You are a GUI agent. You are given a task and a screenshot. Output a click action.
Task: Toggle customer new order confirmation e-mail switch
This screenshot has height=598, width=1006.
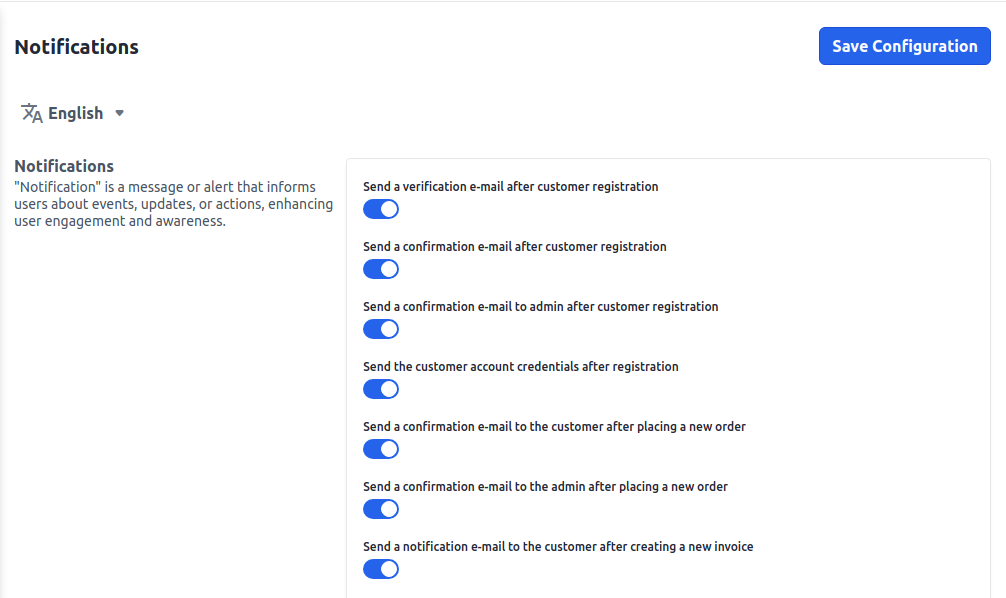click(x=381, y=449)
